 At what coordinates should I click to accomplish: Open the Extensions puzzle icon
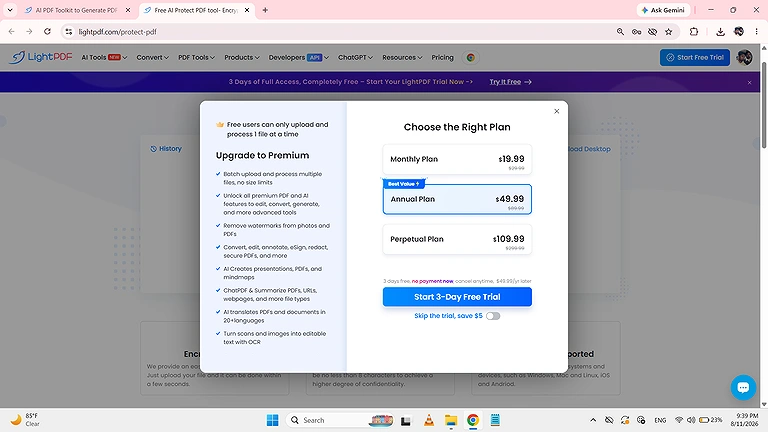pyautogui.click(x=694, y=32)
